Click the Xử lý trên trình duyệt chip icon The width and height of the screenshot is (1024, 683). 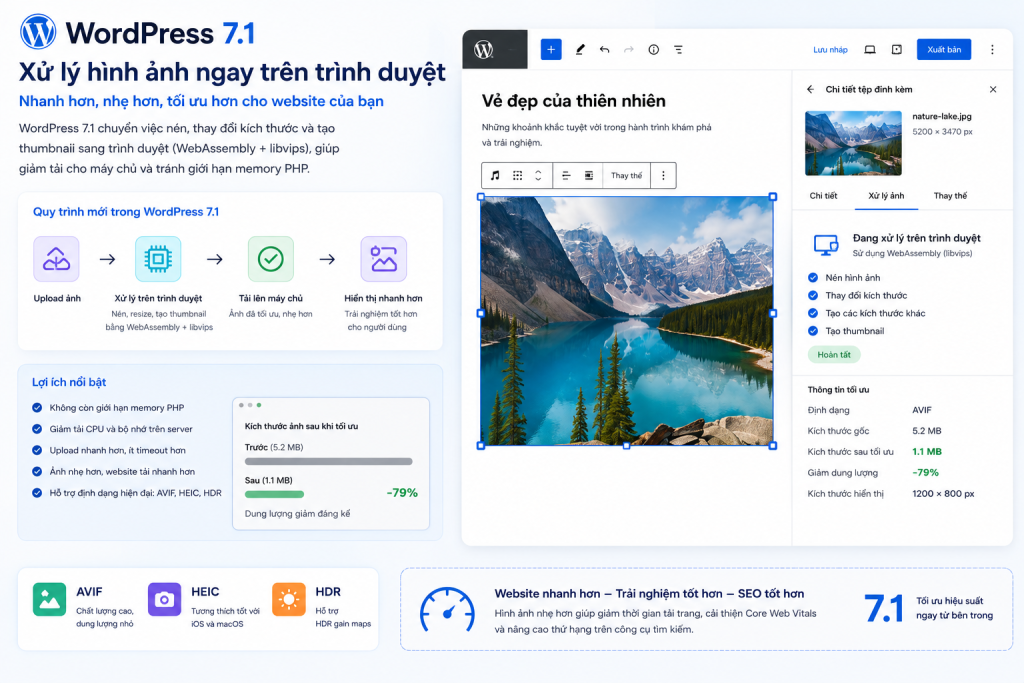(158, 259)
